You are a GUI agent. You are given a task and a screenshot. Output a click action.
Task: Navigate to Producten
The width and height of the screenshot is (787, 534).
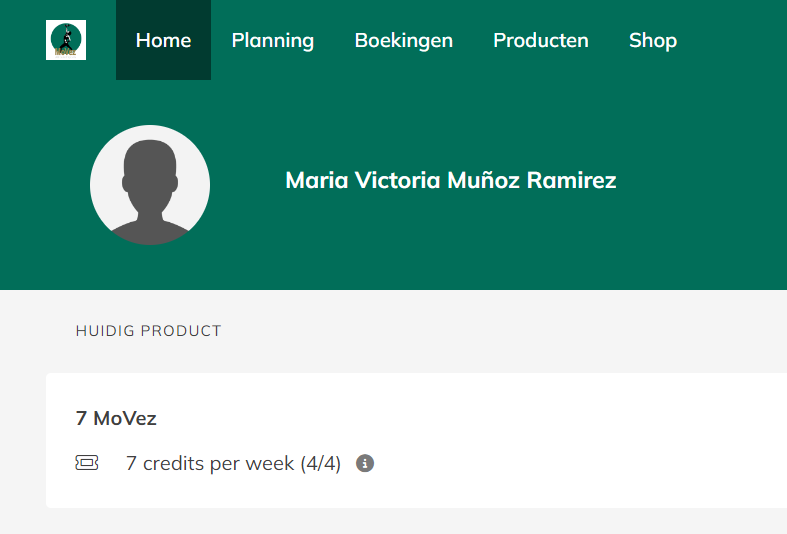click(541, 40)
